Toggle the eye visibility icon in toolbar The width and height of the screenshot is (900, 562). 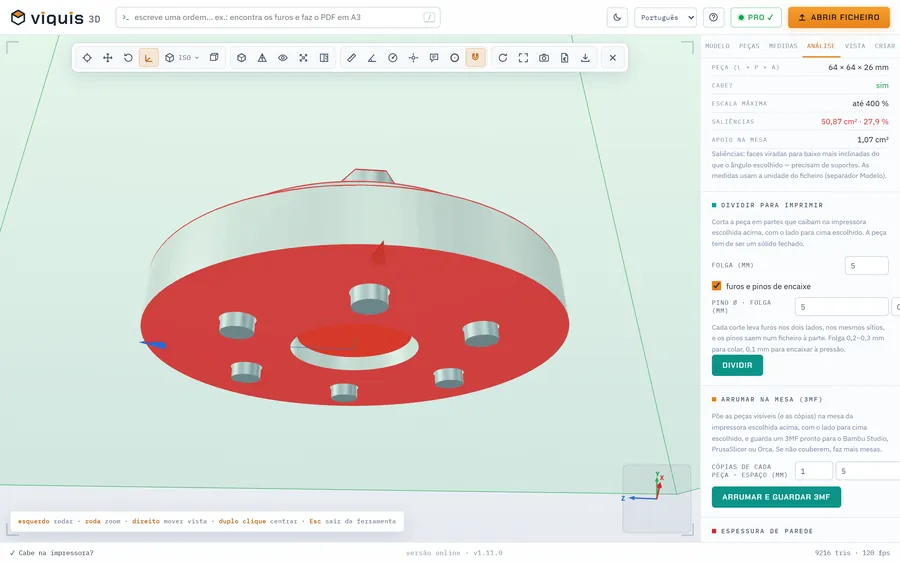pos(283,57)
